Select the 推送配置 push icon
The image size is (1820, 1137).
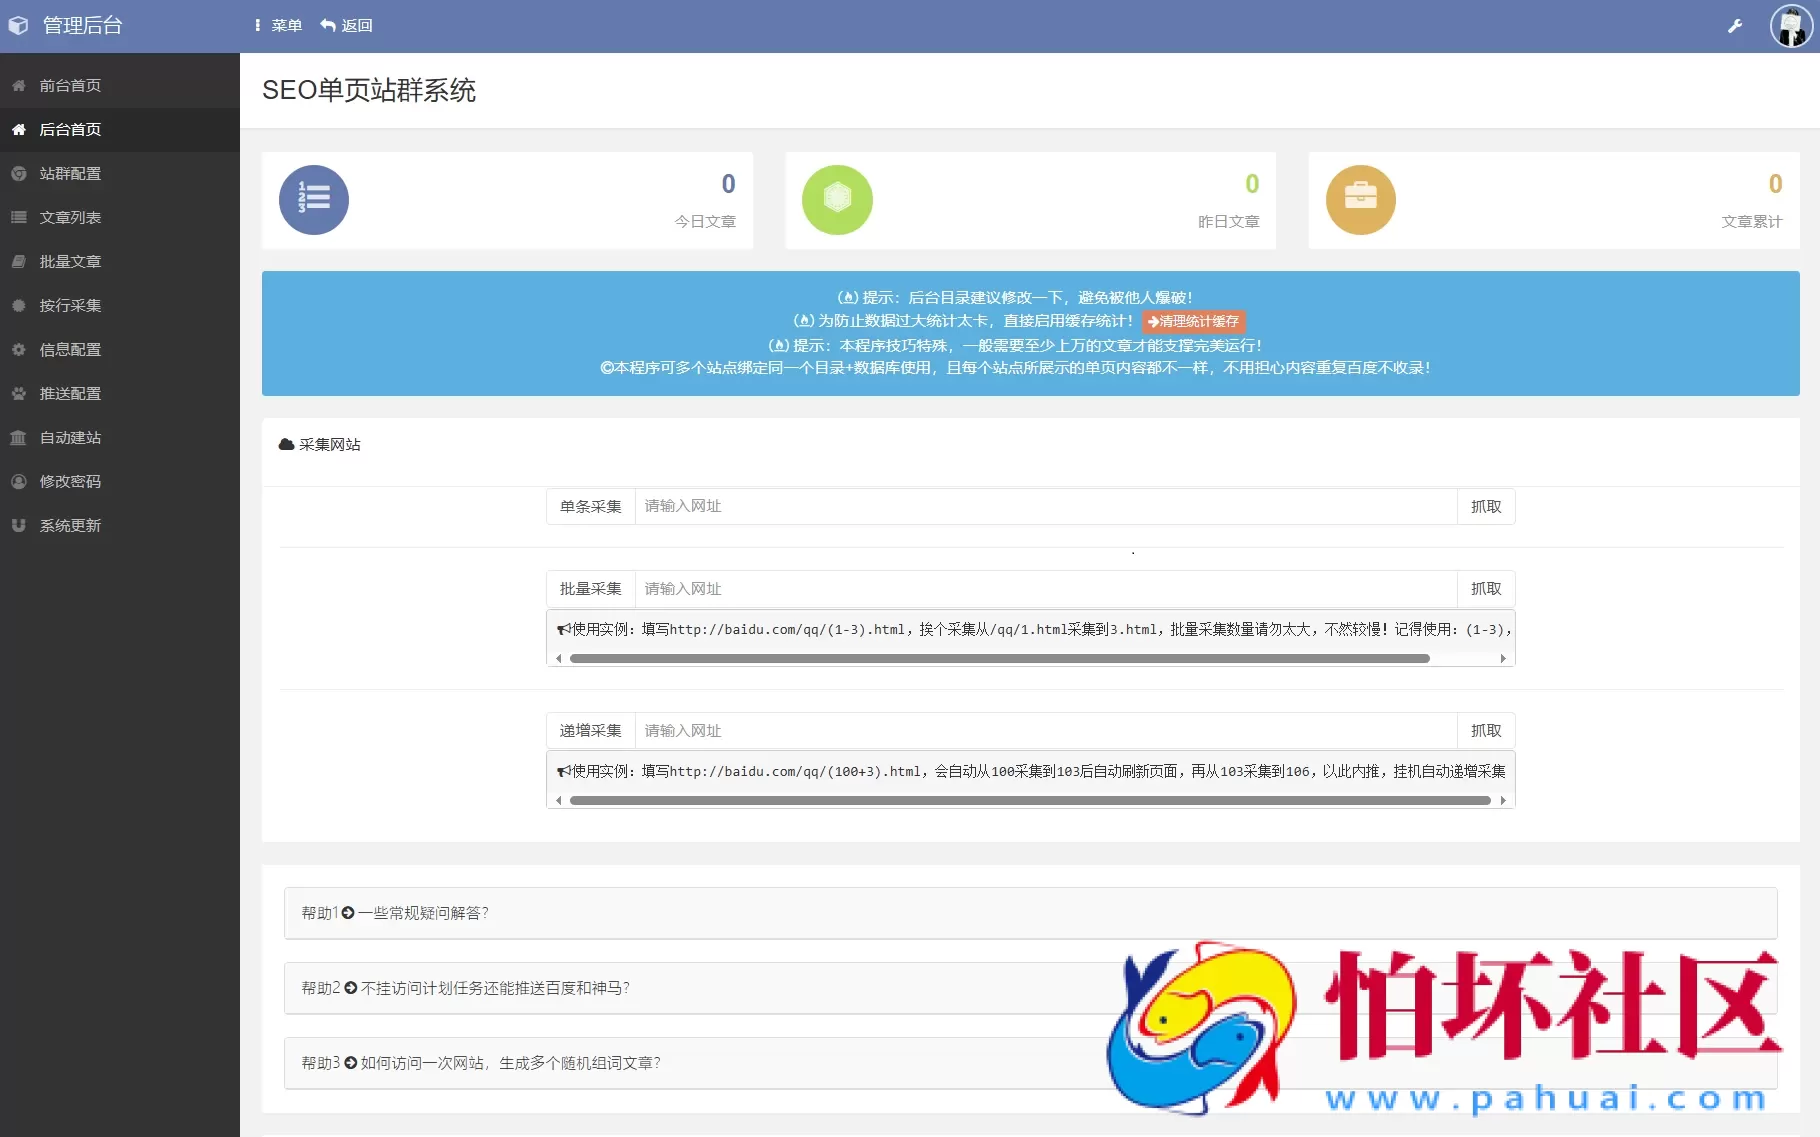18,393
